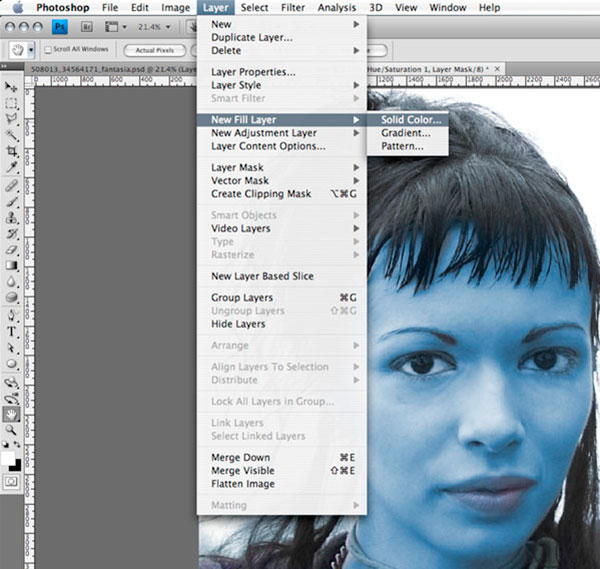Click the white foreground color swatch
The image size is (600, 569).
pyautogui.click(x=9, y=457)
